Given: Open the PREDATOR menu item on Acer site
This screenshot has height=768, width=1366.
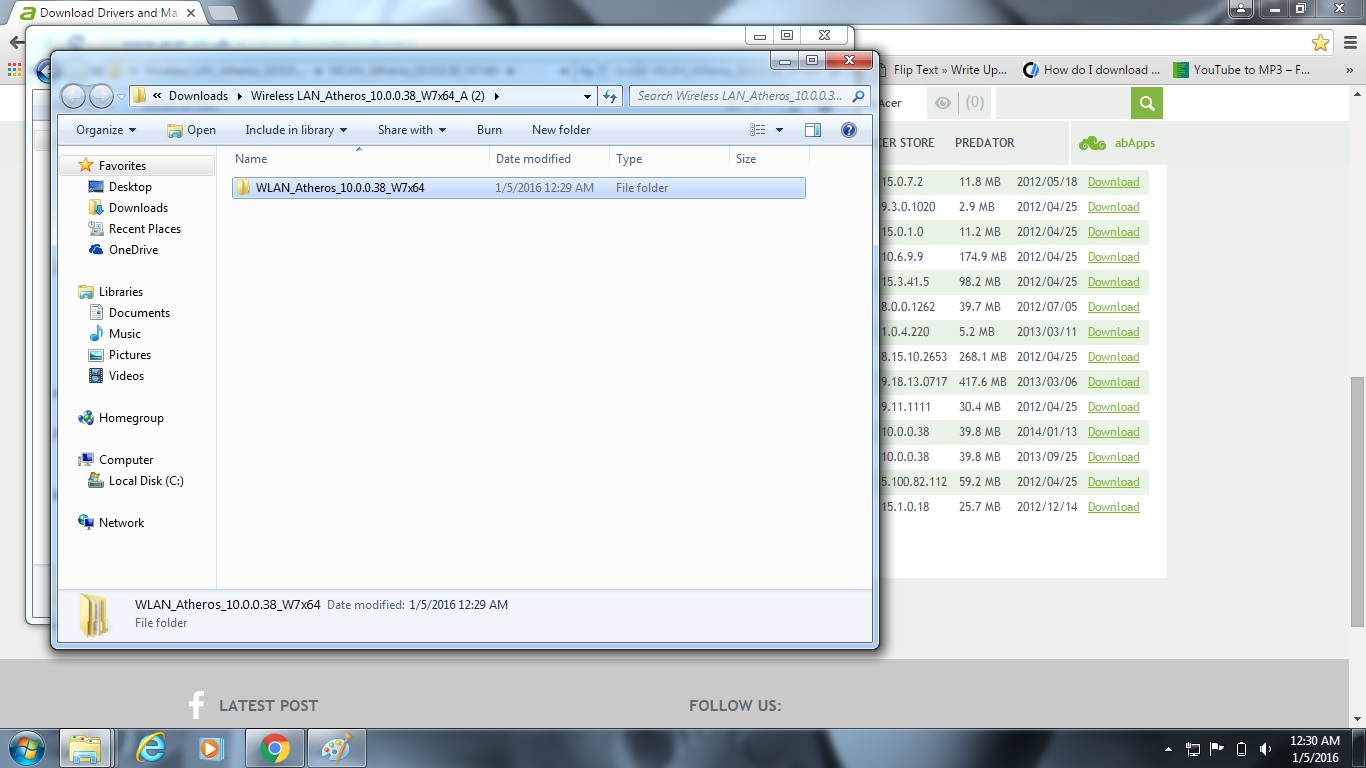Looking at the screenshot, I should coord(984,143).
